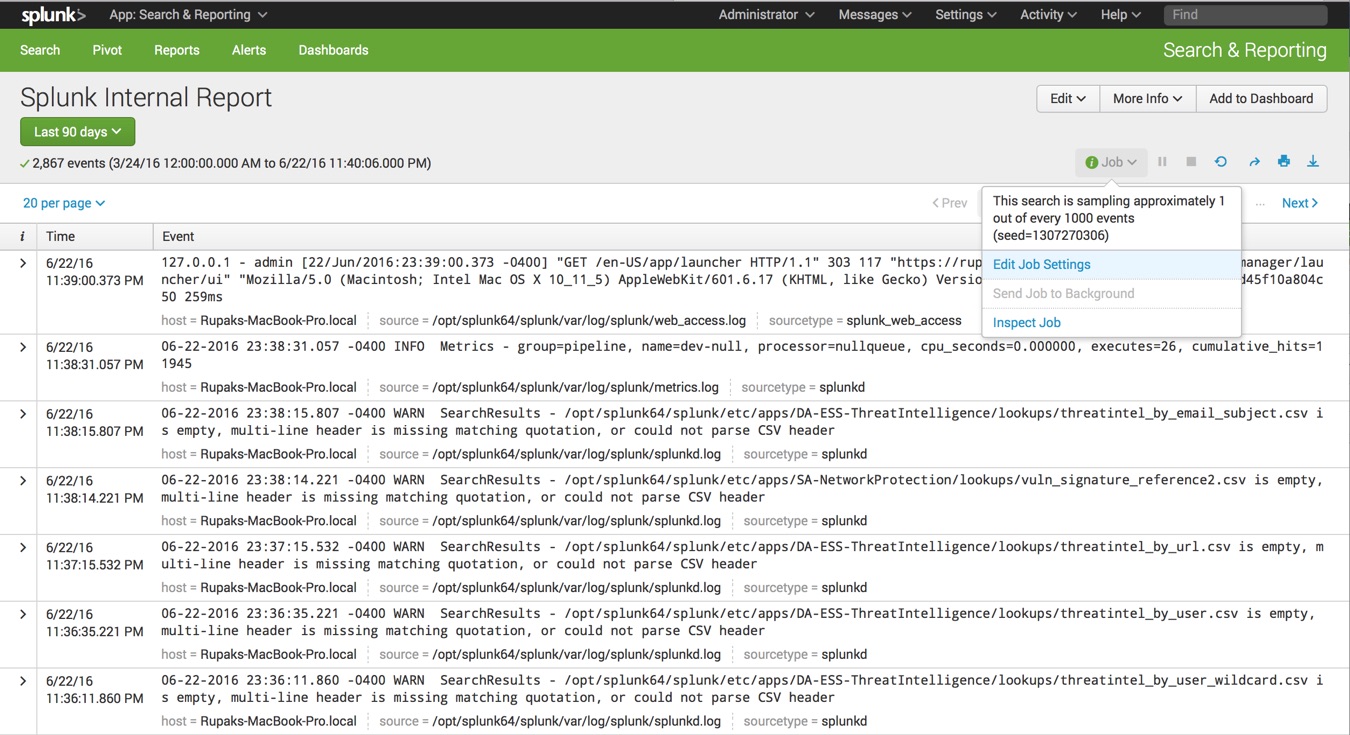Click the splunk_web_access sourcetype value
The image size is (1350, 735).
coord(904,321)
